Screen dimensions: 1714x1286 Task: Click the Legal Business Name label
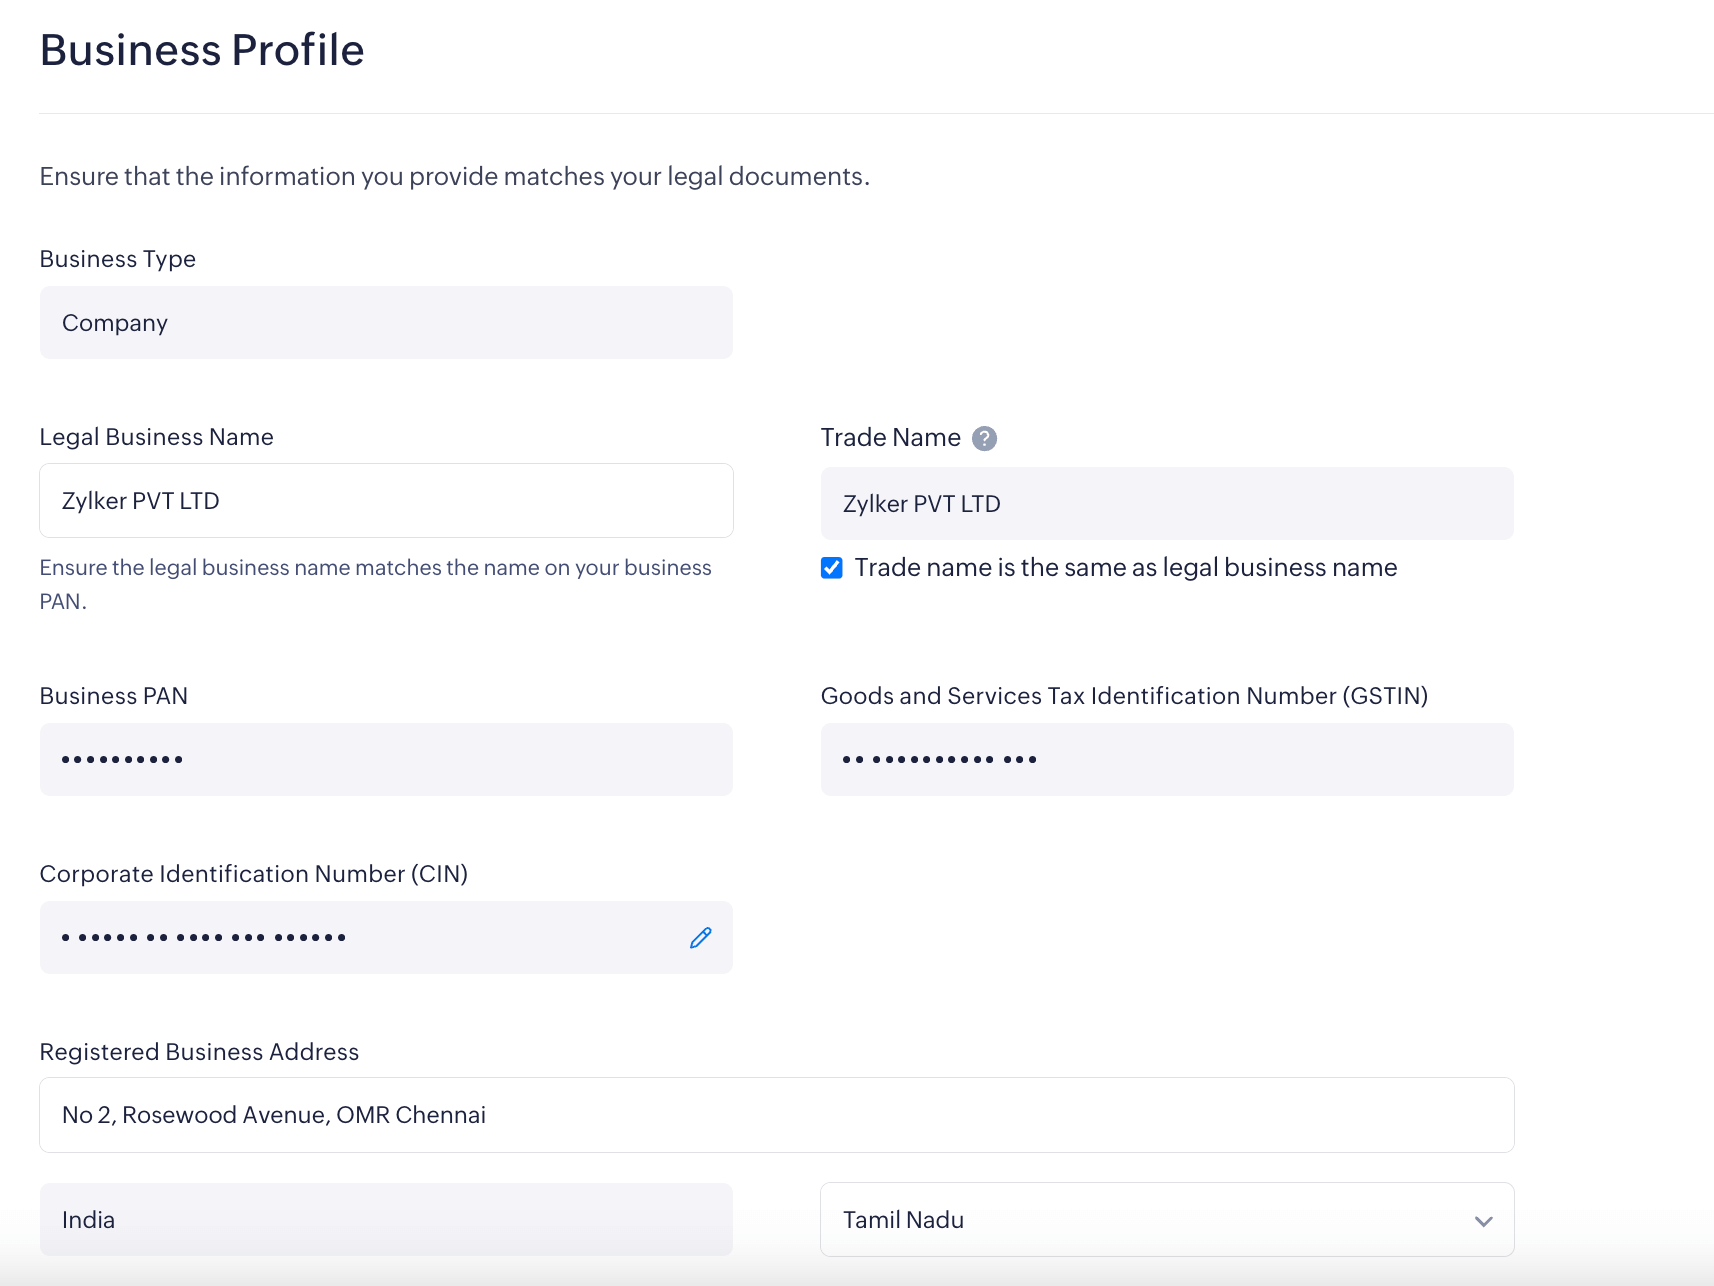[156, 437]
